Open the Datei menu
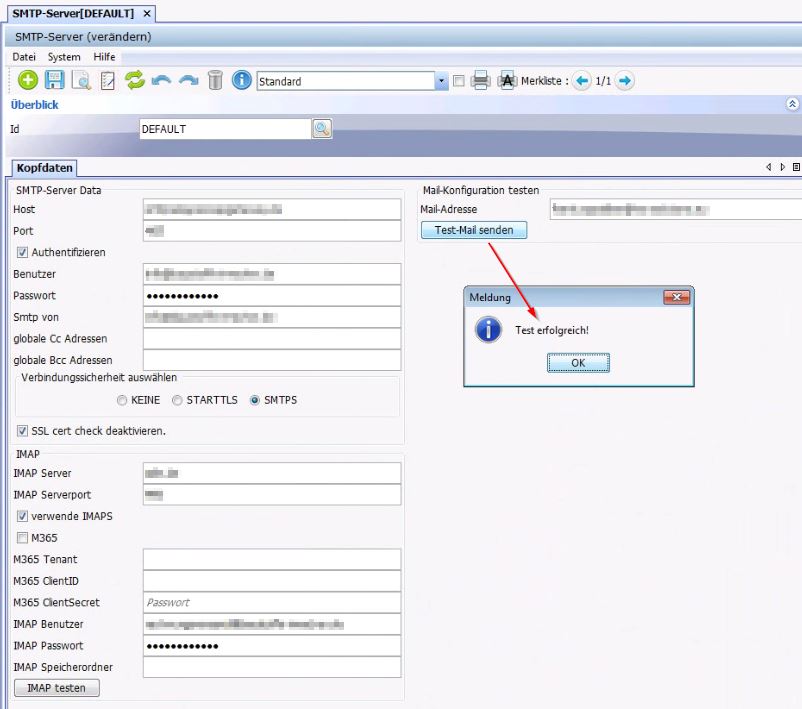802x709 pixels. pos(24,57)
